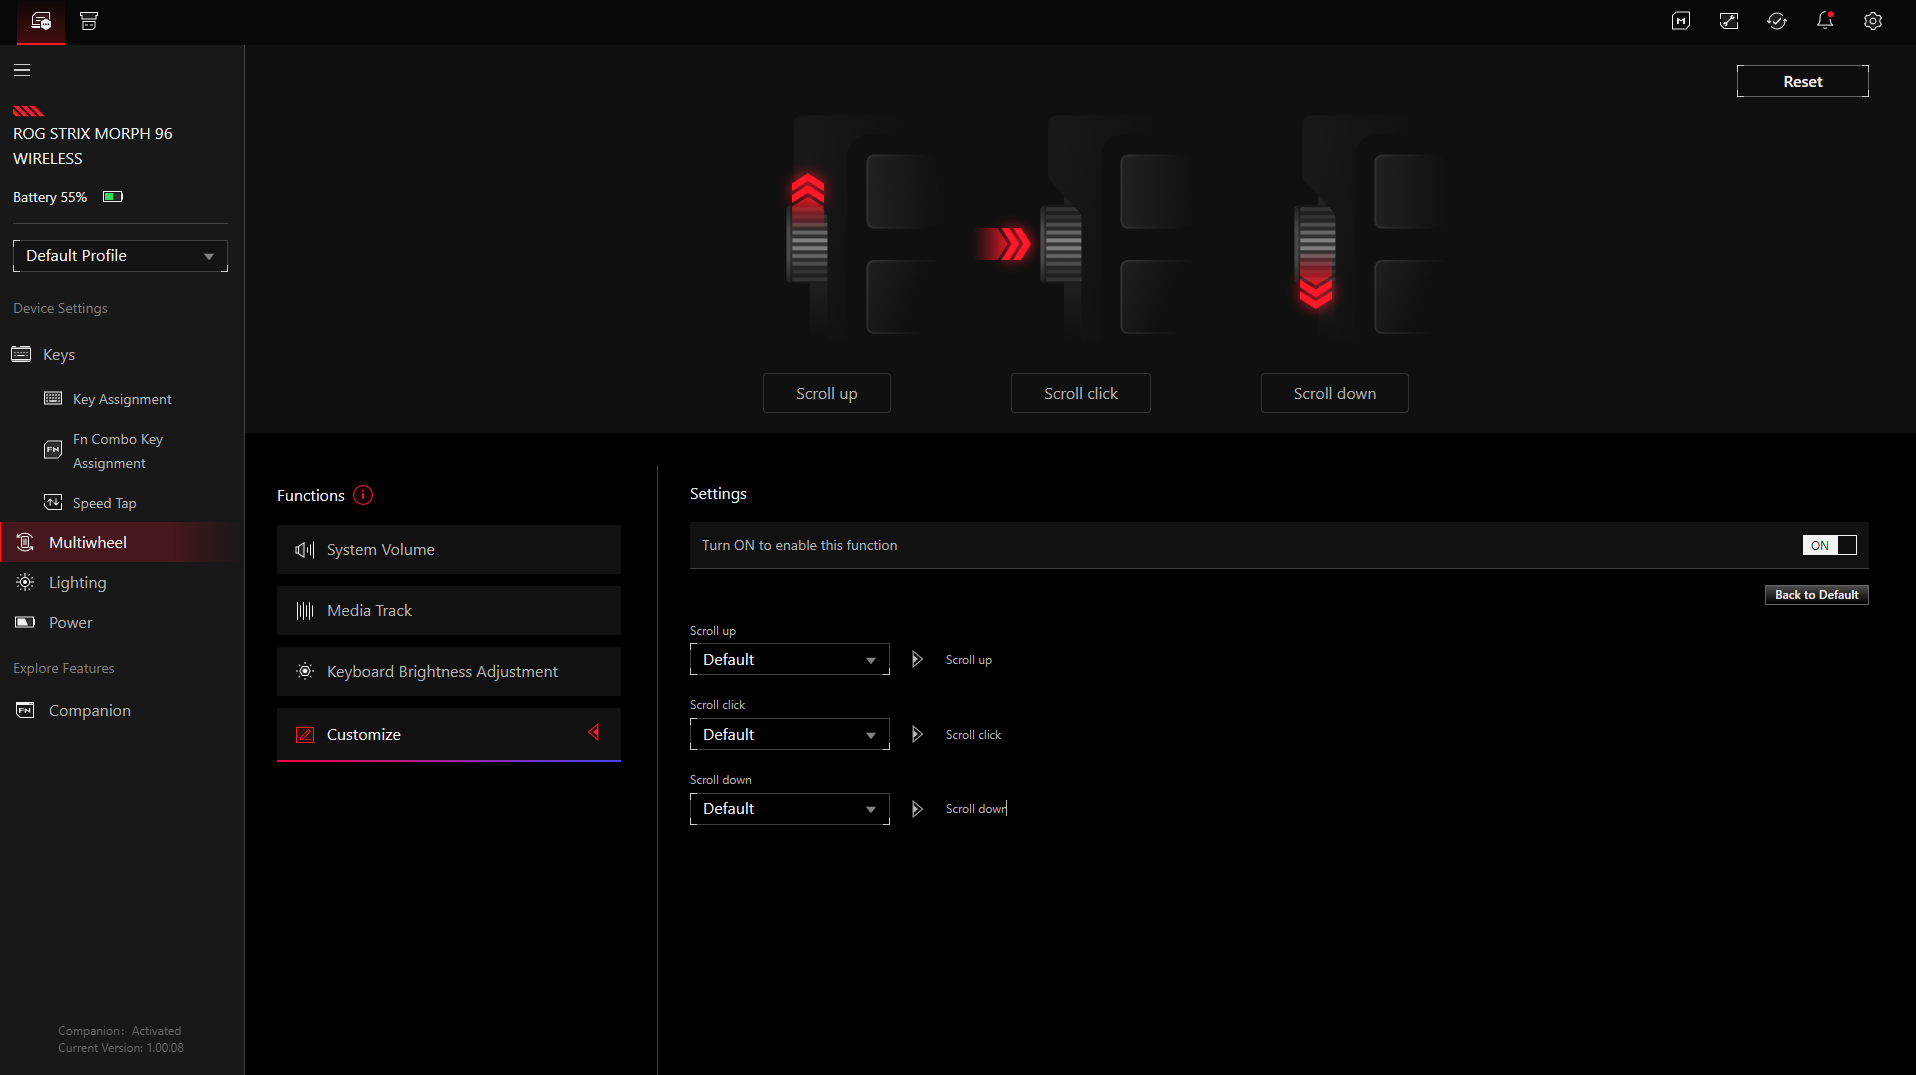Turn off the Multiwheel function toggle
Image resolution: width=1916 pixels, height=1075 pixels.
point(1829,545)
